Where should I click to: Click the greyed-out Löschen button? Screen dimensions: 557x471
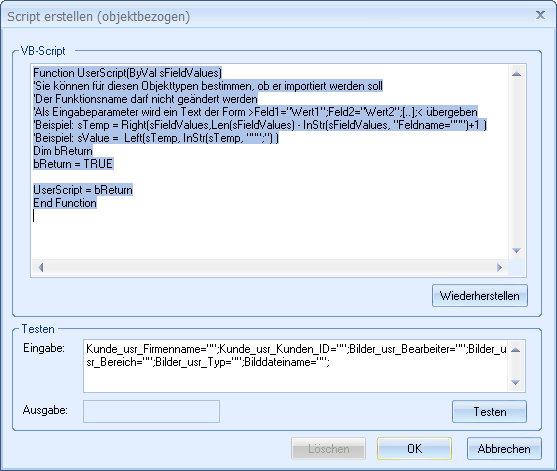point(328,449)
